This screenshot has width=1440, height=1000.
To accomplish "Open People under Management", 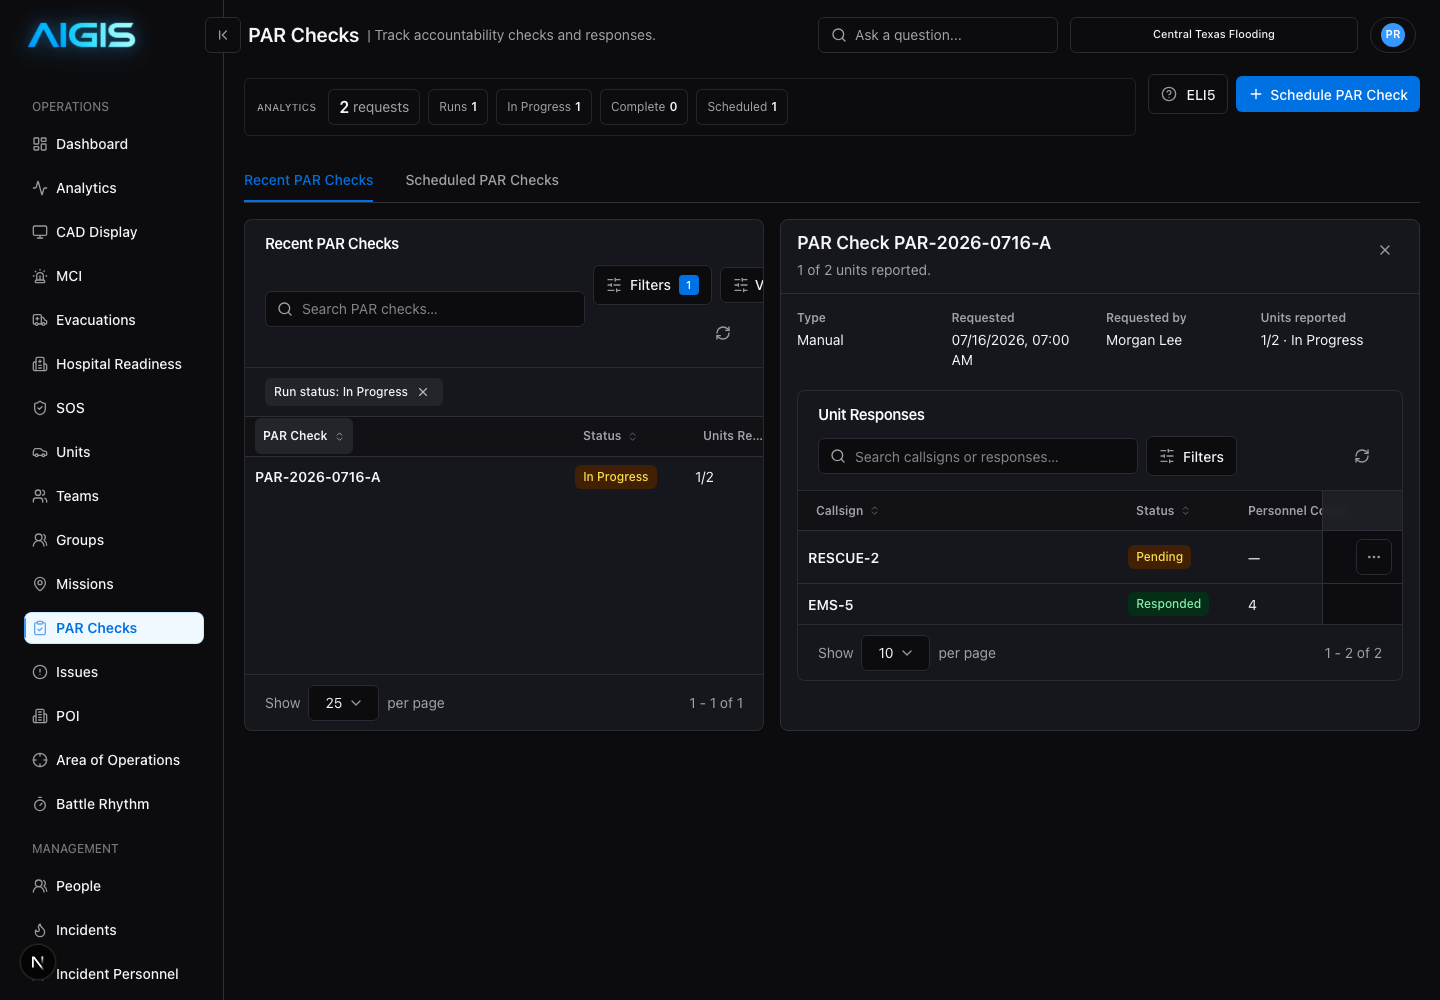I will coord(114,886).
